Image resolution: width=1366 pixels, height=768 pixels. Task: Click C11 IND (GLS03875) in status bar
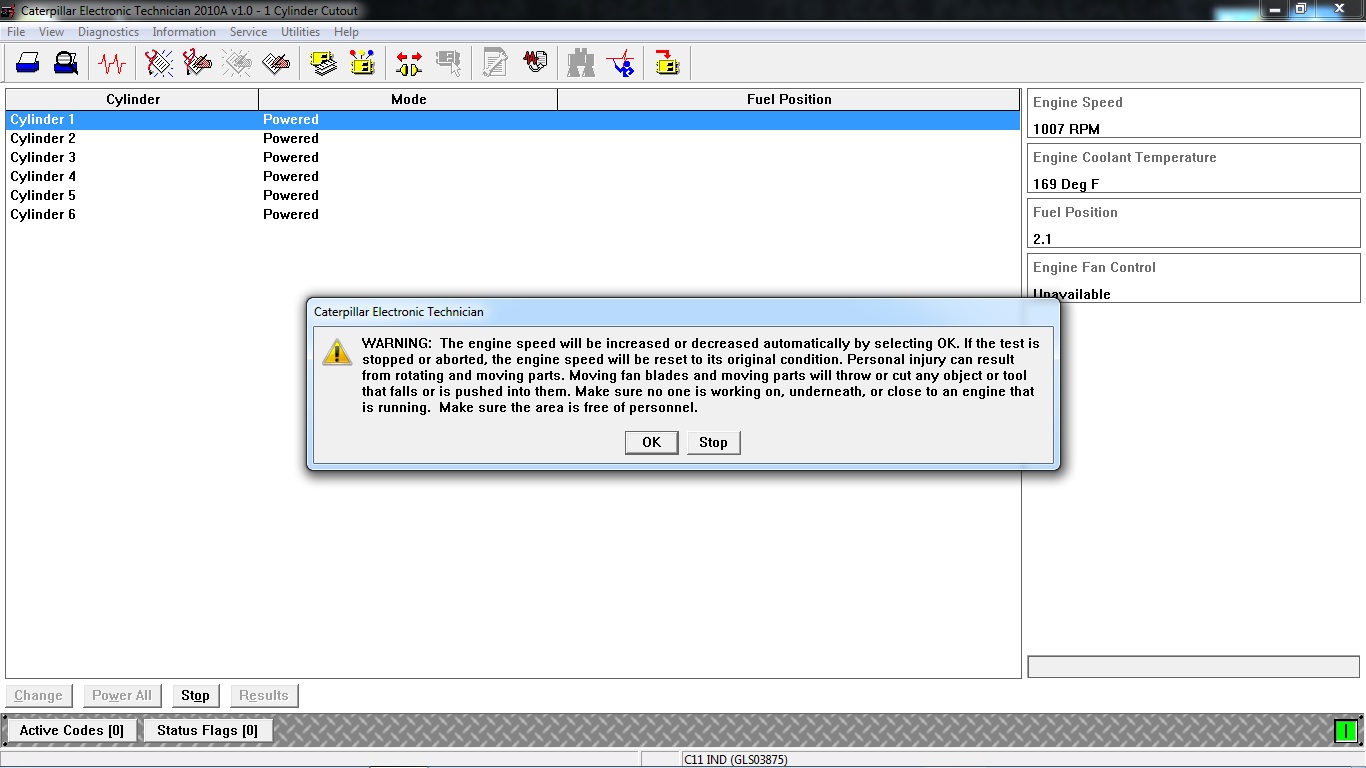[736, 760]
